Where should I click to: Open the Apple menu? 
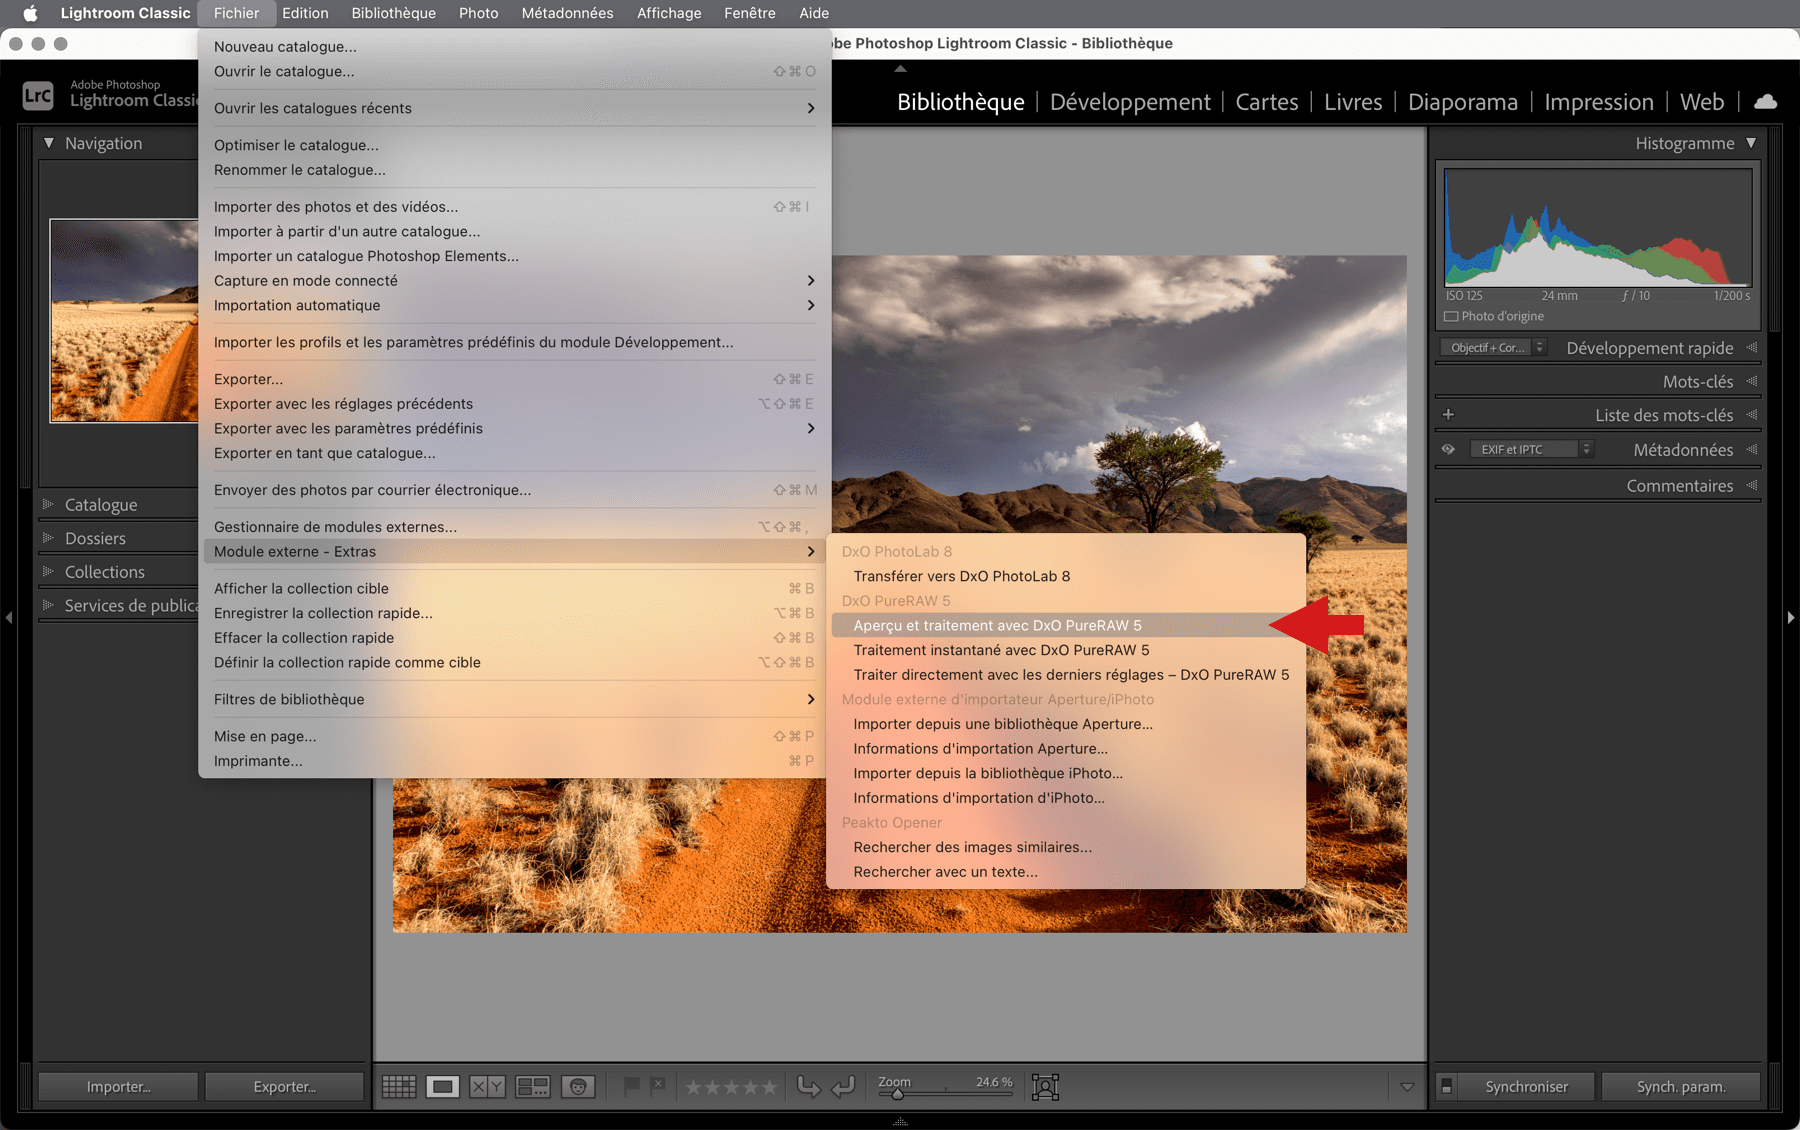30,13
